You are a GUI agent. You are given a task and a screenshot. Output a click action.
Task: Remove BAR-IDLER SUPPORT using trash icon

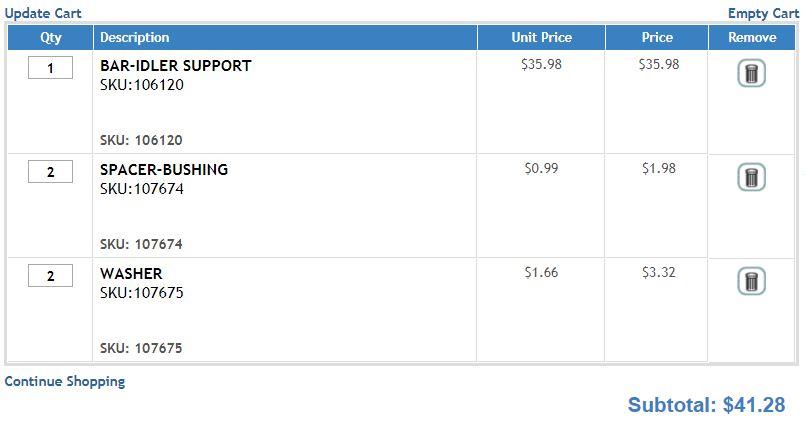click(752, 73)
